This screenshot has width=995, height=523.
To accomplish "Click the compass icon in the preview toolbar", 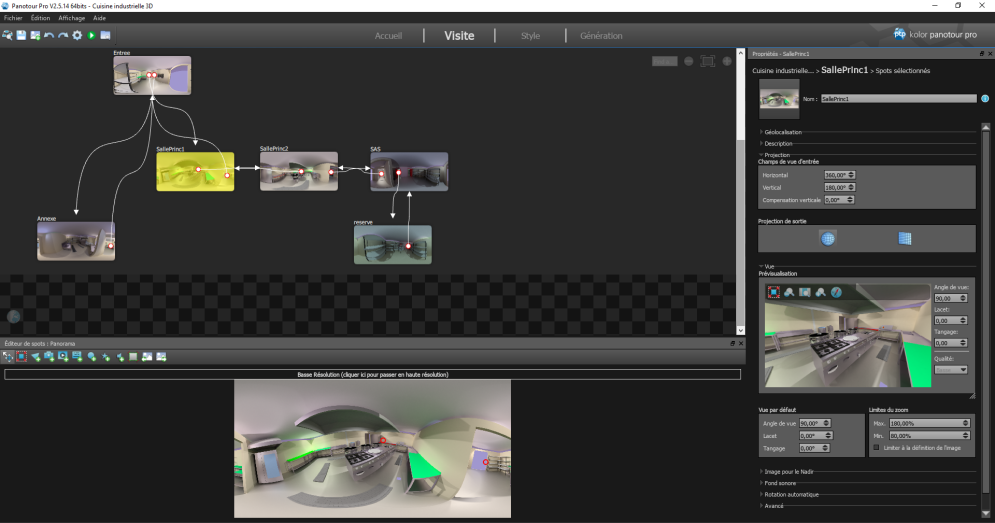I will click(x=836, y=292).
